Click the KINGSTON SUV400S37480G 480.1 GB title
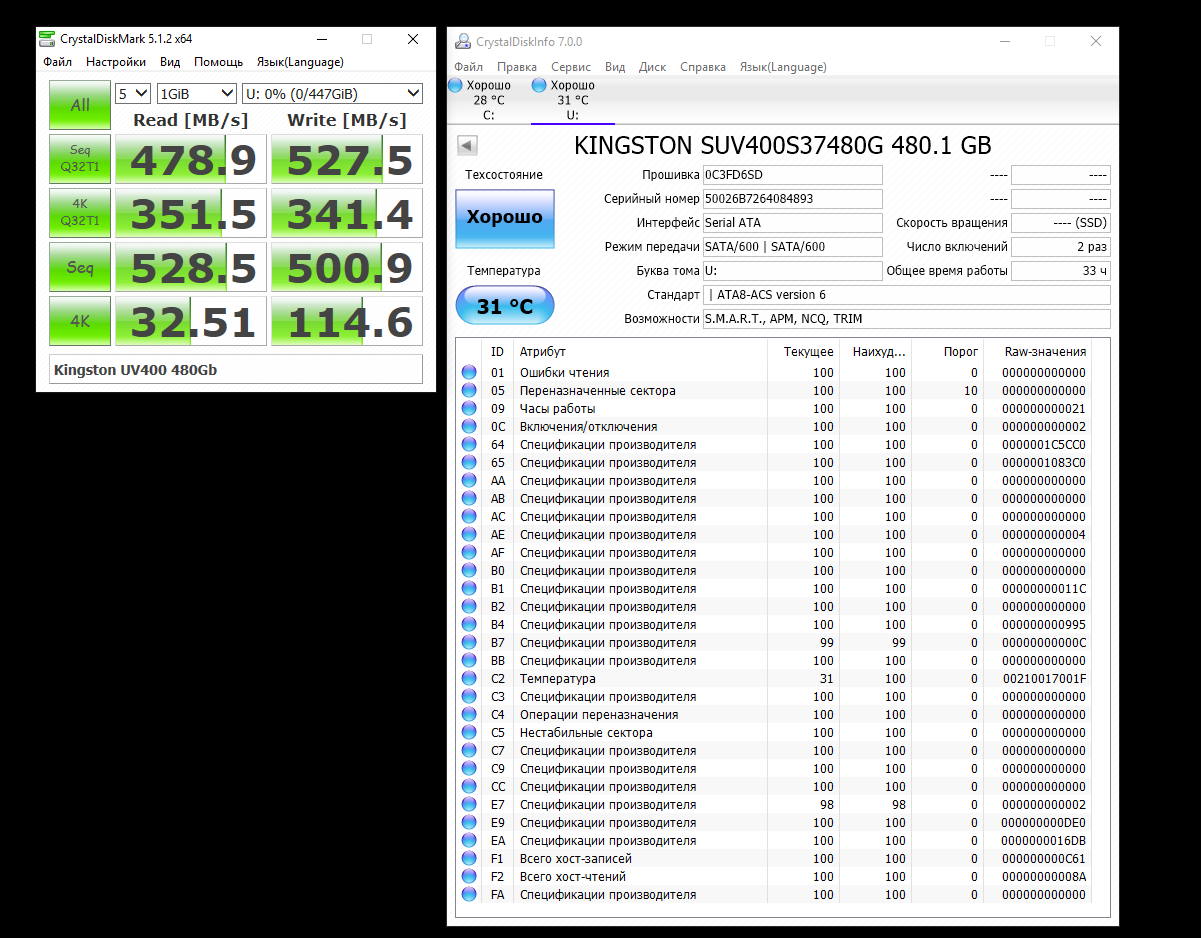Viewport: 1201px width, 938px height. tap(783, 145)
